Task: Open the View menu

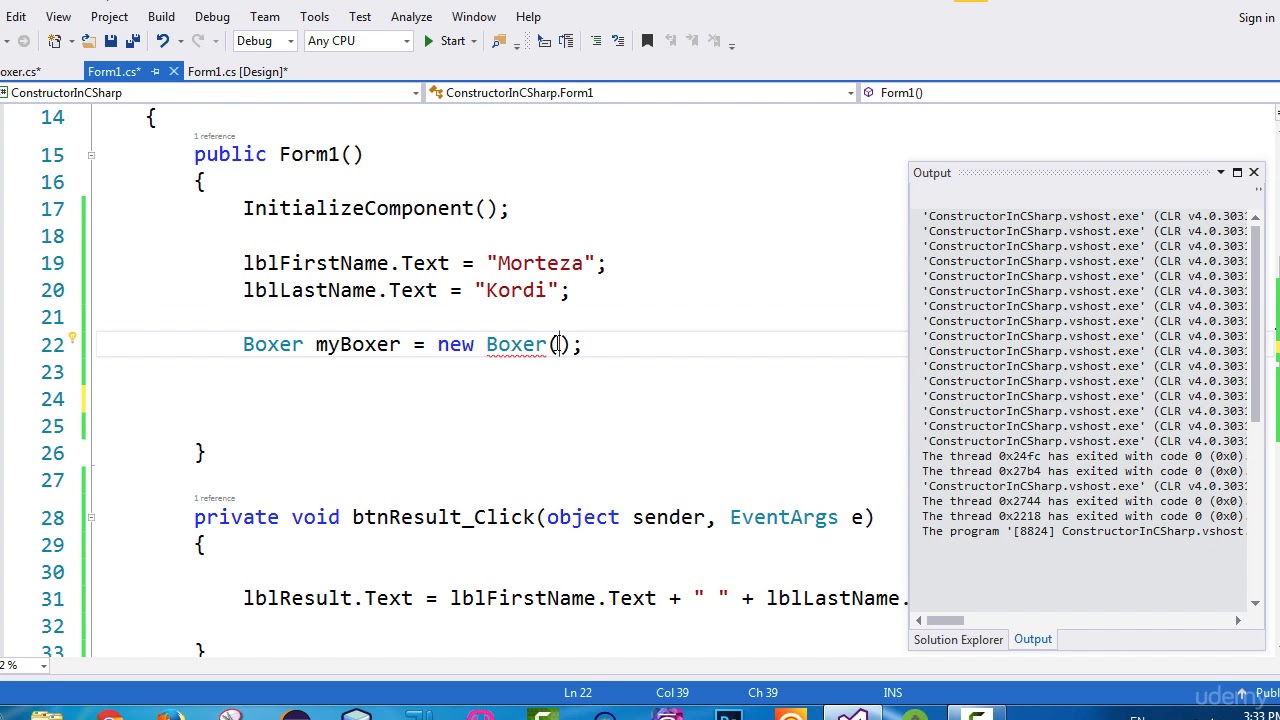Action: coord(58,17)
